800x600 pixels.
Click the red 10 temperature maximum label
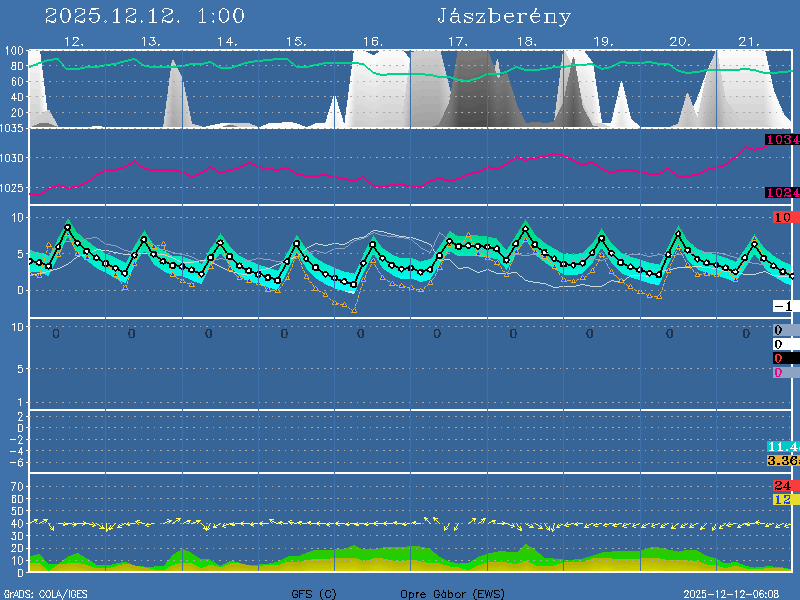tap(783, 217)
